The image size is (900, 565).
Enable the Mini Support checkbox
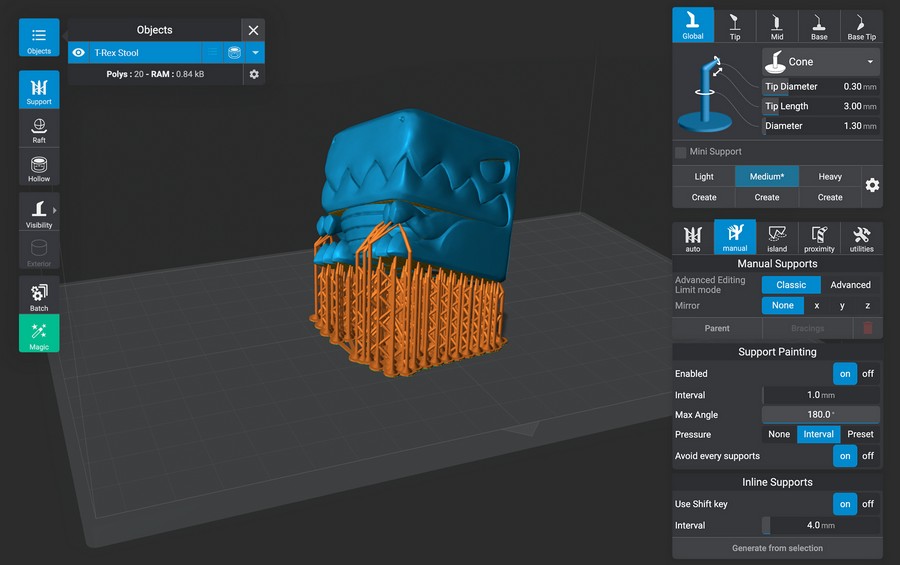coord(681,152)
